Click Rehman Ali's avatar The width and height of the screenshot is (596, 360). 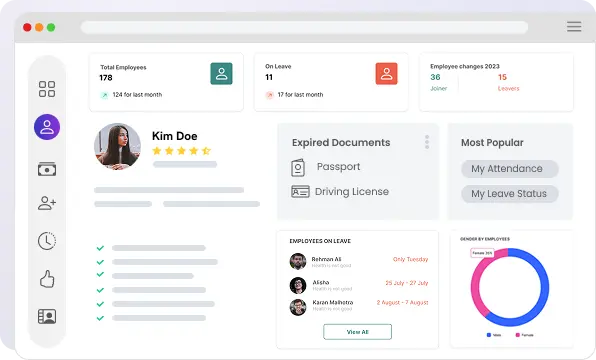pyautogui.click(x=298, y=262)
